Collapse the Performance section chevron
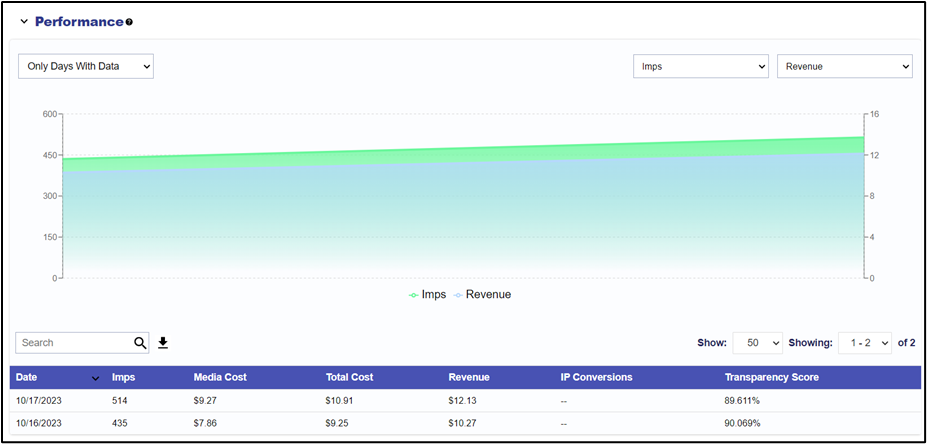The image size is (927, 444). (x=24, y=22)
